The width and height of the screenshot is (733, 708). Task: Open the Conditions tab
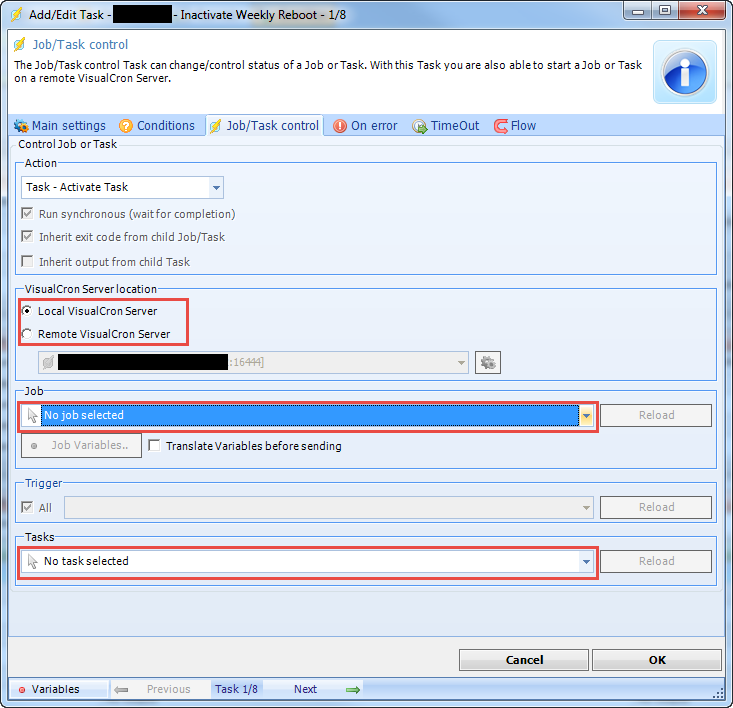tap(157, 126)
